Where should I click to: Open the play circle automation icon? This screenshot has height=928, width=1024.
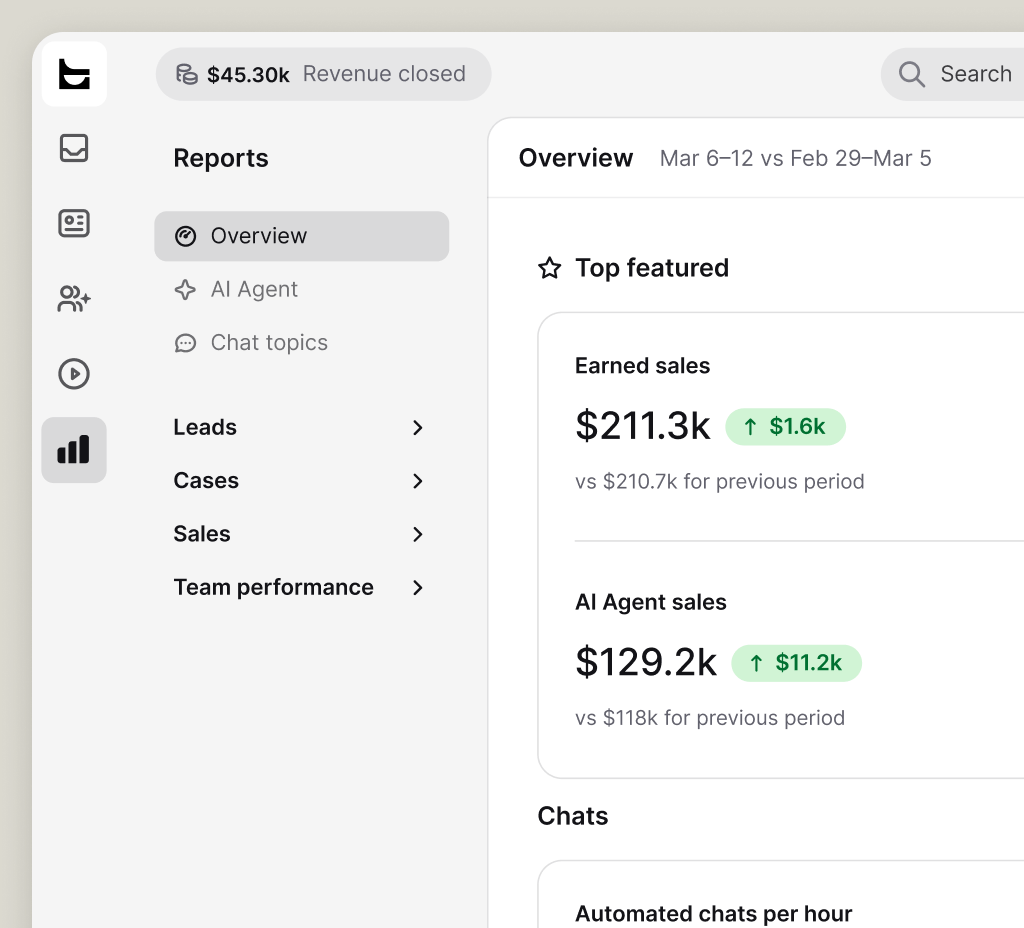point(74,374)
